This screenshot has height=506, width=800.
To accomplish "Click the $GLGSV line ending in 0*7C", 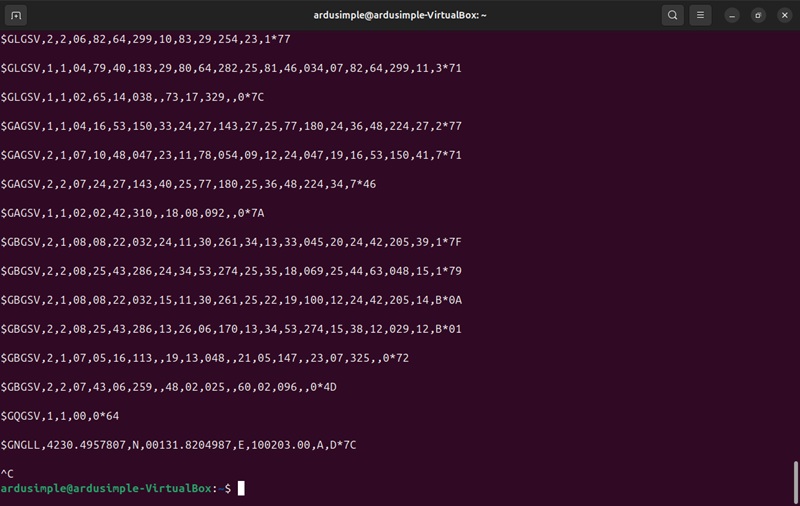I will pos(132,97).
